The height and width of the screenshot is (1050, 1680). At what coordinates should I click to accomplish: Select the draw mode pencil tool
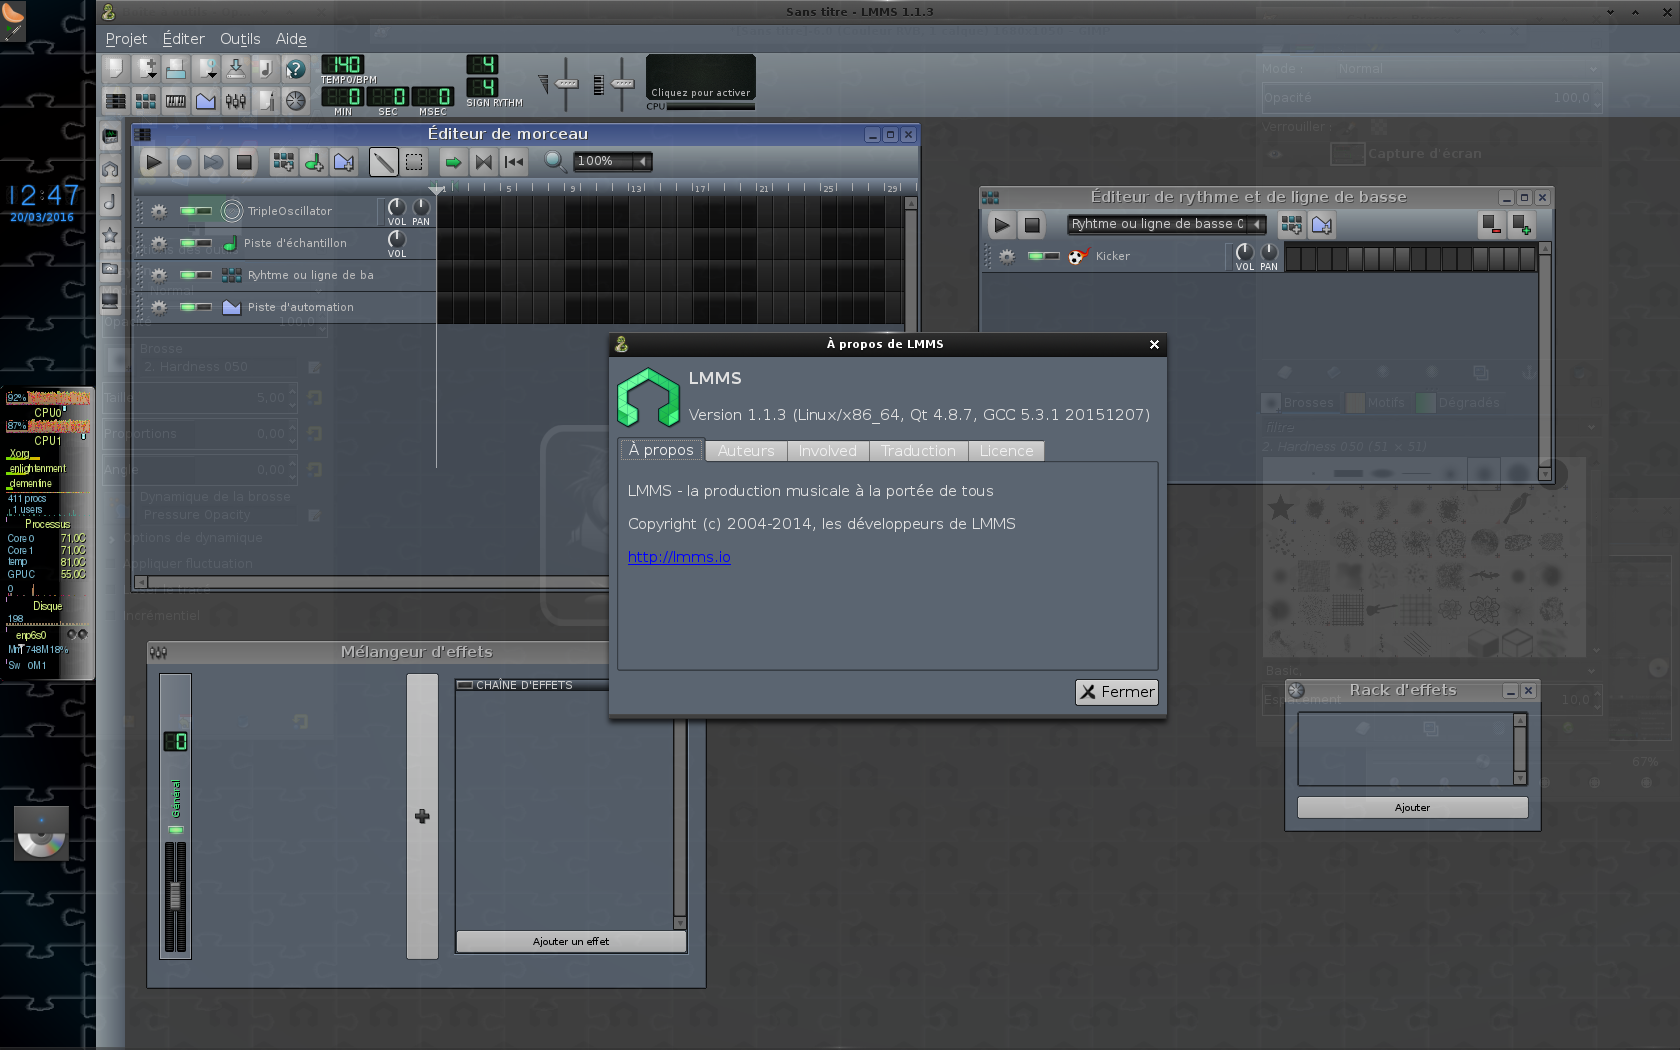(x=383, y=162)
